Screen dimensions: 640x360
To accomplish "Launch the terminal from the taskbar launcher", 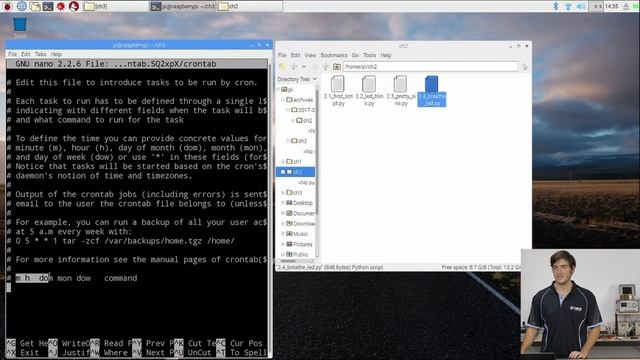I will click(x=48, y=6).
